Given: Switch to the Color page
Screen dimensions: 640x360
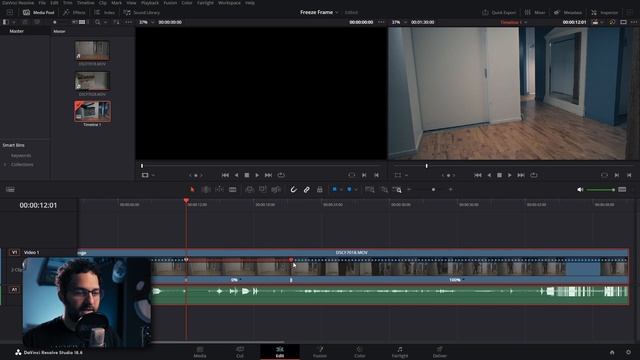Looking at the screenshot, I should (360, 352).
